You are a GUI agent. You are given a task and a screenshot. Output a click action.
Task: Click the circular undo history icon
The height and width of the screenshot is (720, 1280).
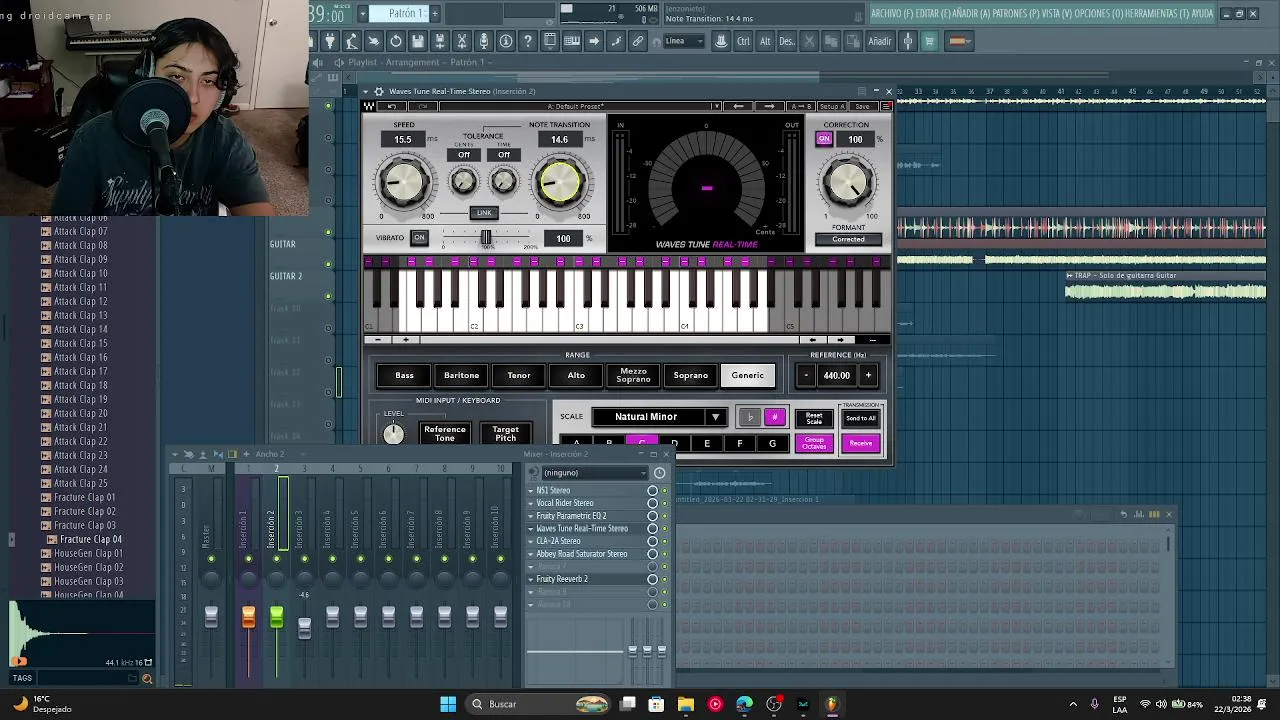(x=396, y=41)
